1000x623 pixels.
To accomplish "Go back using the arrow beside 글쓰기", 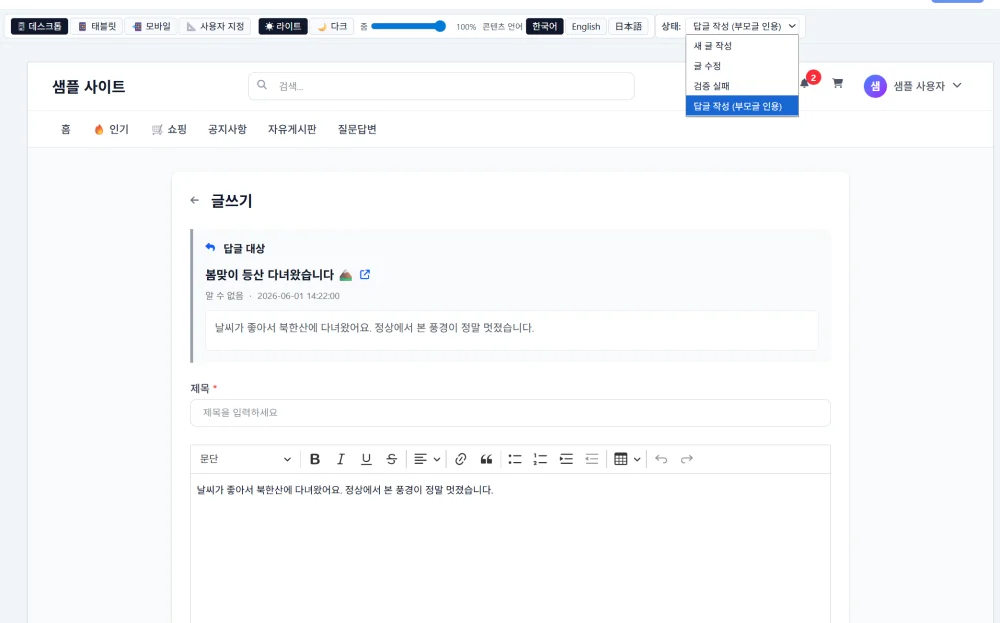I will (195, 200).
